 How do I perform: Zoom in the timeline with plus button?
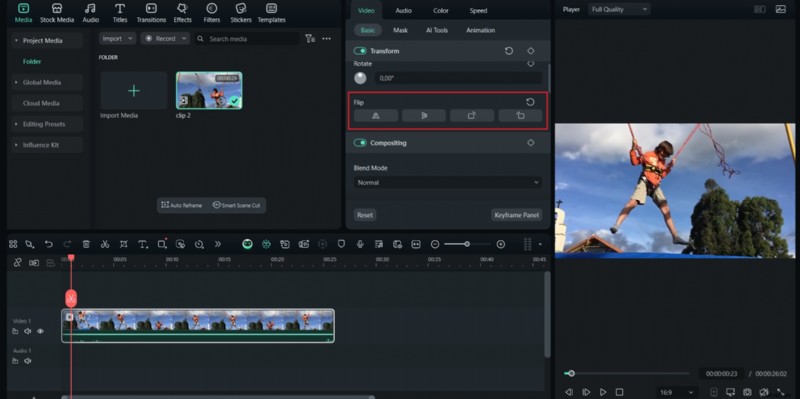coord(501,244)
